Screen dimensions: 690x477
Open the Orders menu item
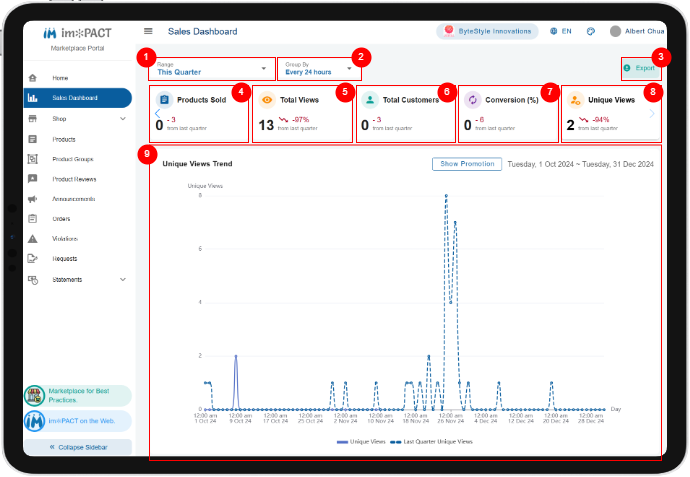coord(77,219)
